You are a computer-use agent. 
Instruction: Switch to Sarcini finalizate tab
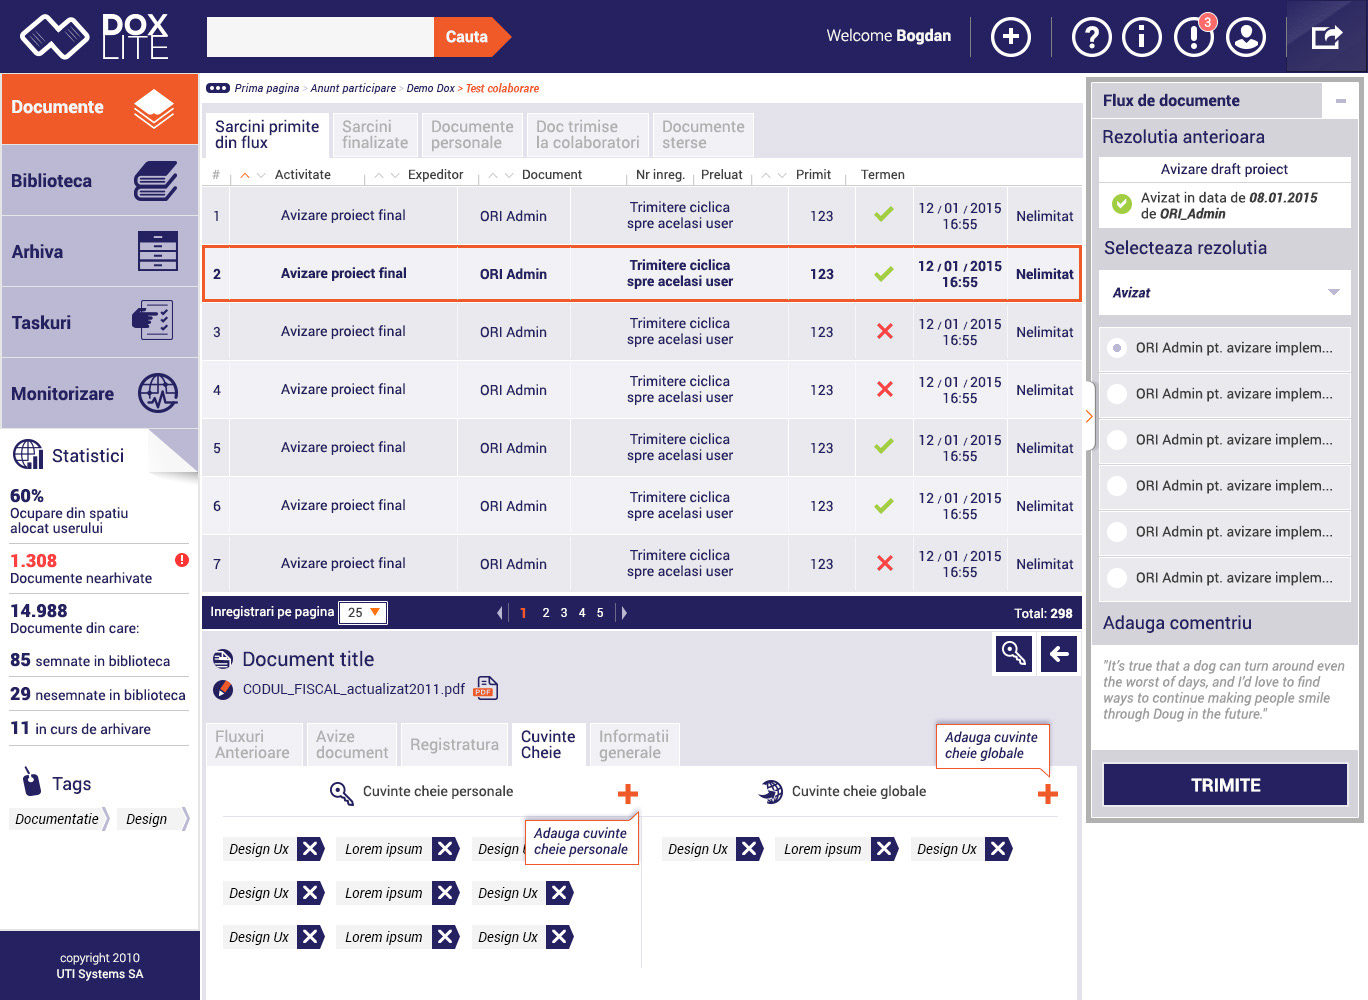coord(375,135)
